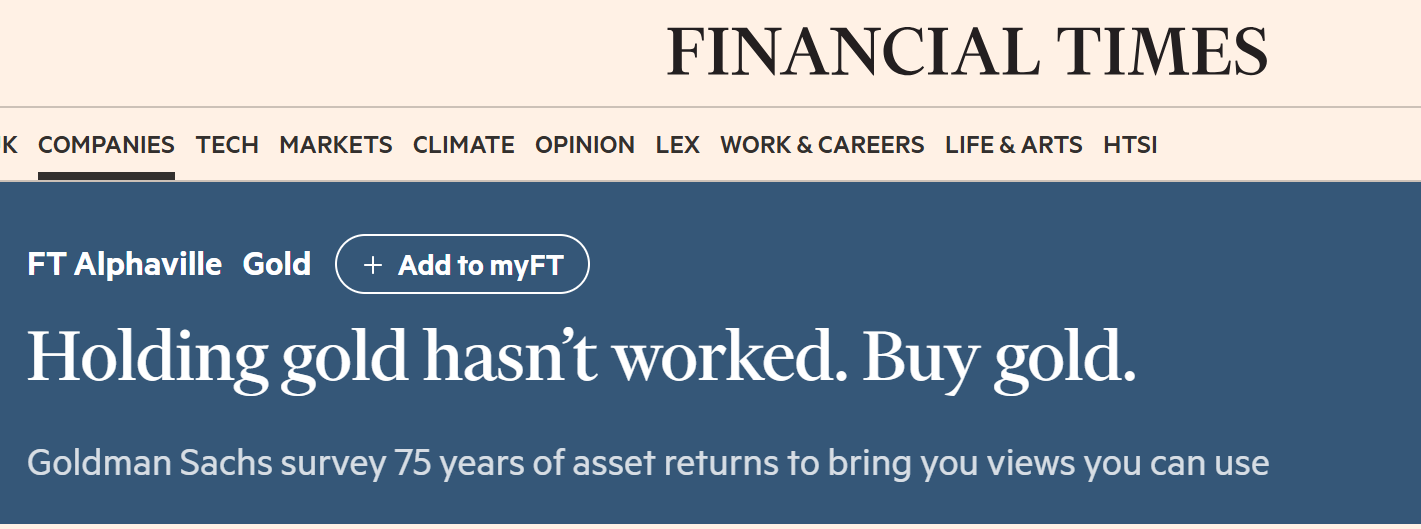Navigate to the Climate section
Screen dimensions: 1421x529
(463, 145)
